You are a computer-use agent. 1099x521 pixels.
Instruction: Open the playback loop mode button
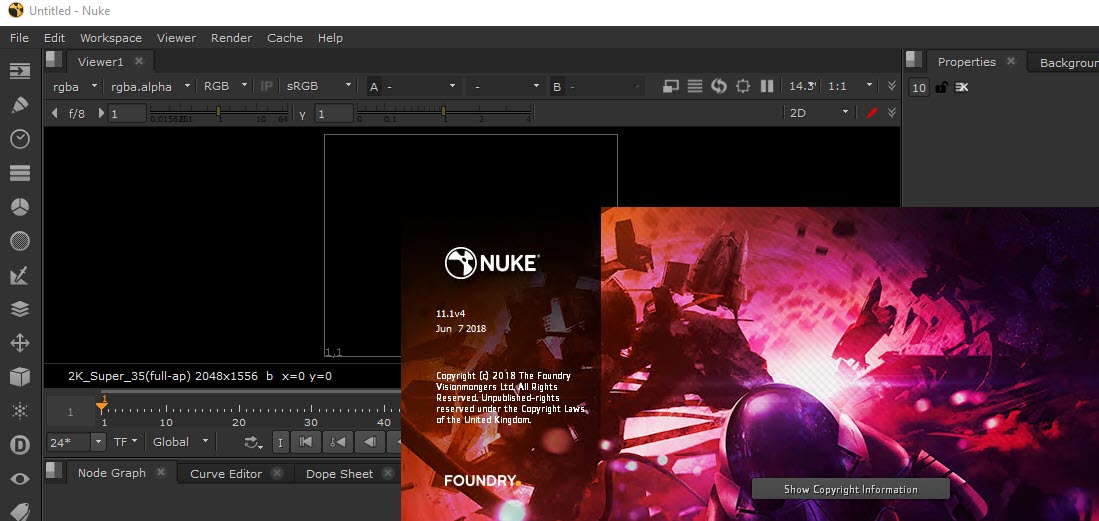tap(253, 442)
